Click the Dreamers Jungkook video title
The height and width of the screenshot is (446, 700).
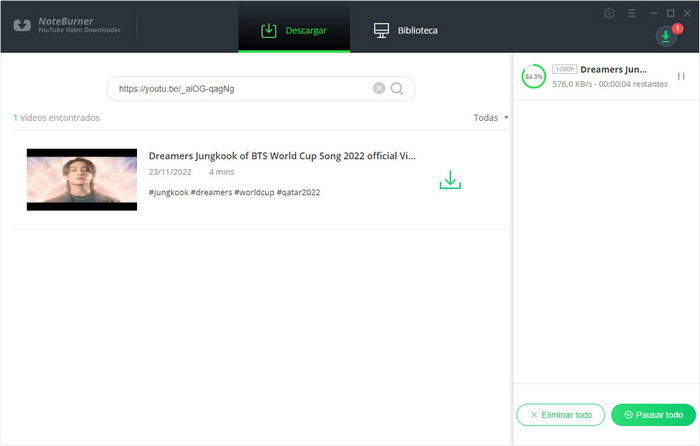282,156
